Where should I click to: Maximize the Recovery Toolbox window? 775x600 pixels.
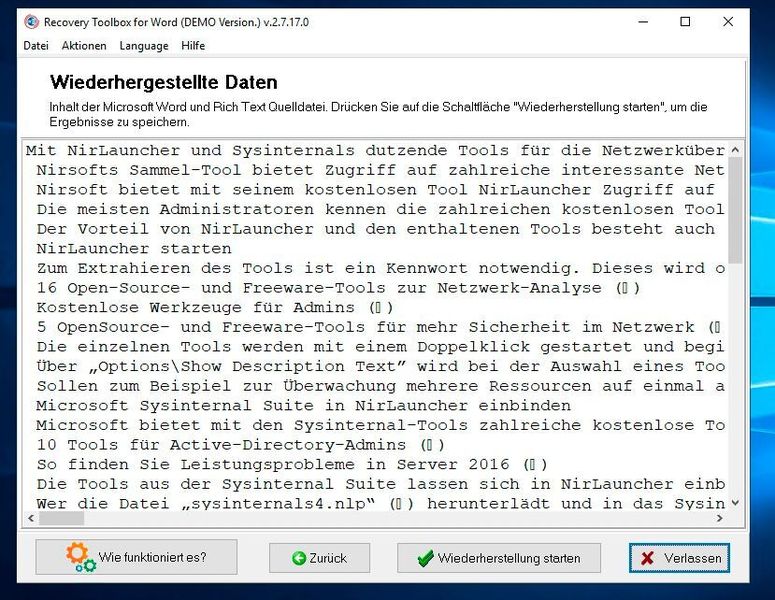(x=685, y=22)
